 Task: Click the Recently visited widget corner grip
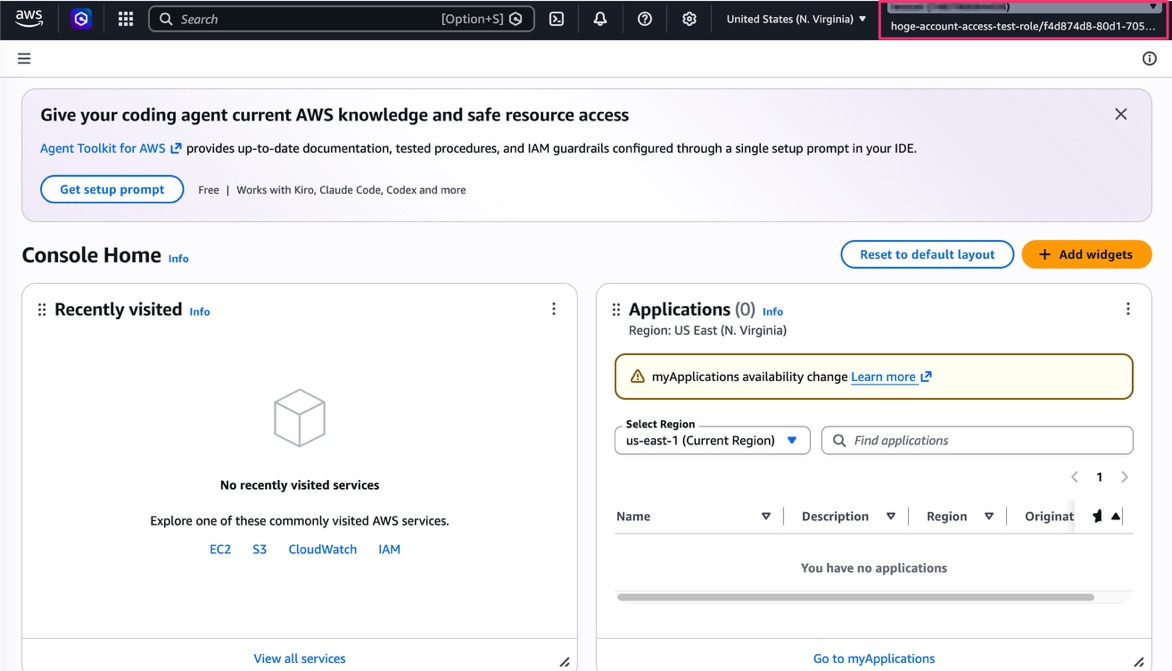coord(565,662)
